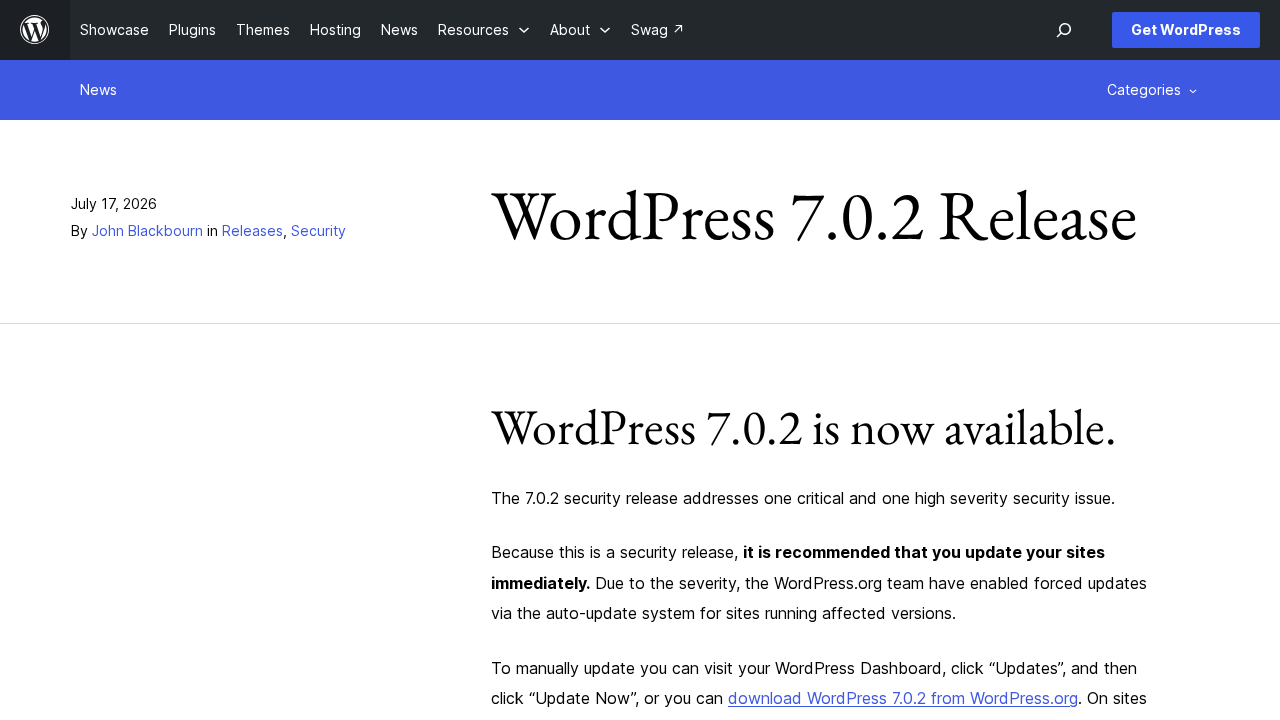Viewport: 1280px width, 720px height.
Task: Expand the Categories dropdown
Action: coord(1152,90)
